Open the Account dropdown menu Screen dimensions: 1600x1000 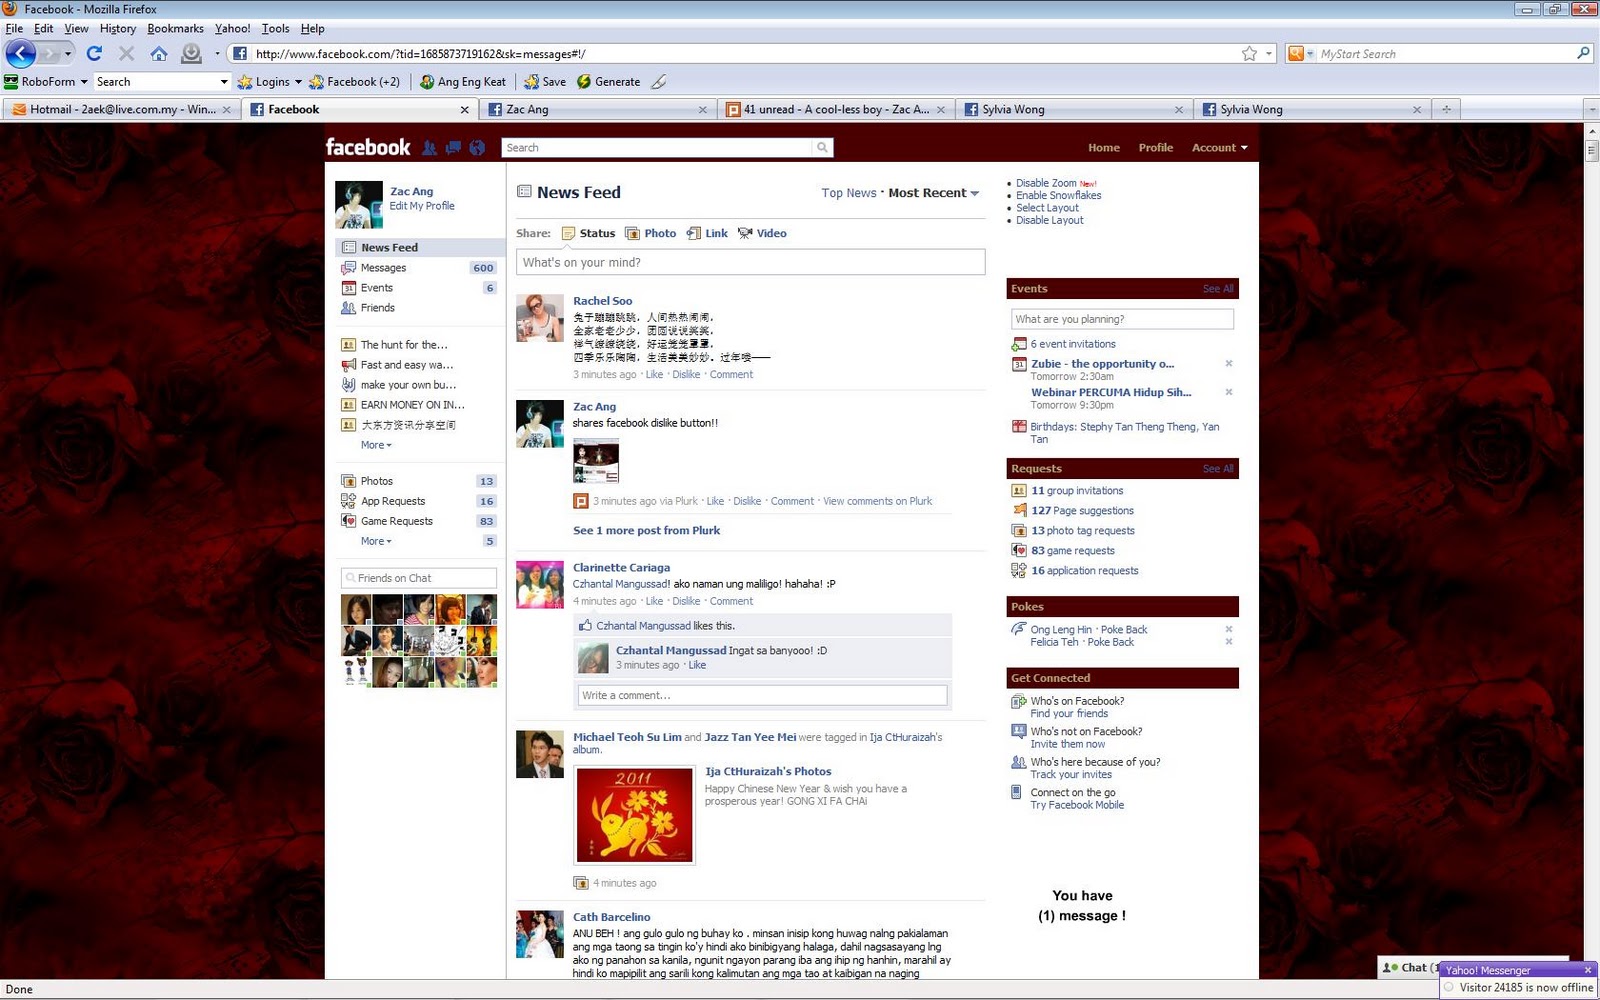1219,148
